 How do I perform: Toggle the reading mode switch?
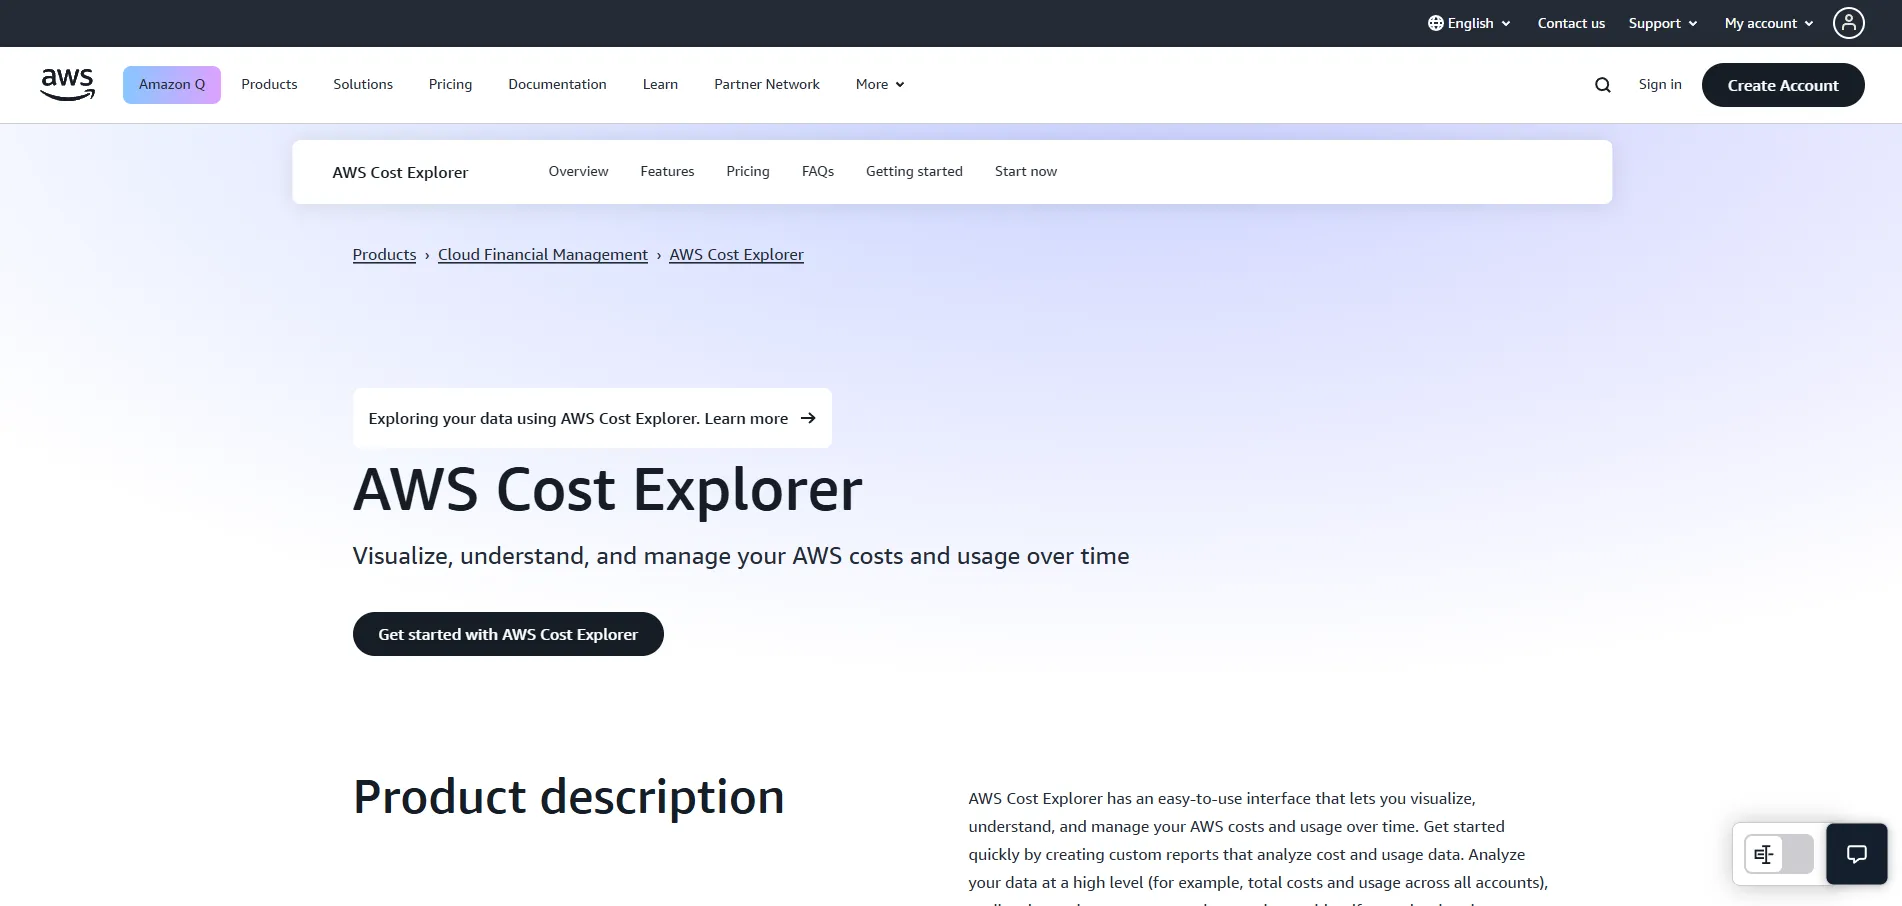1779,854
